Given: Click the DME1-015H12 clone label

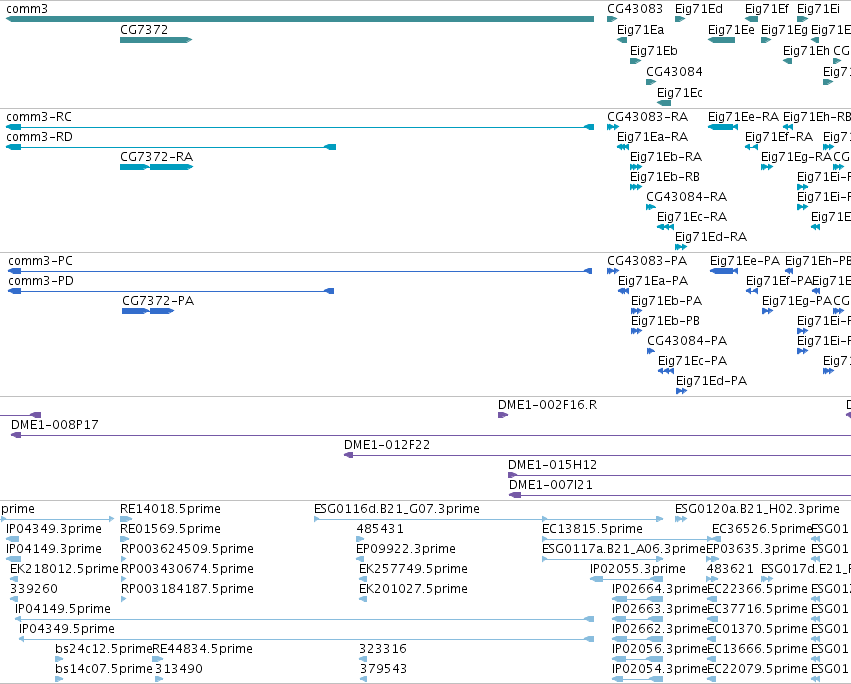Looking at the screenshot, I should (552, 465).
